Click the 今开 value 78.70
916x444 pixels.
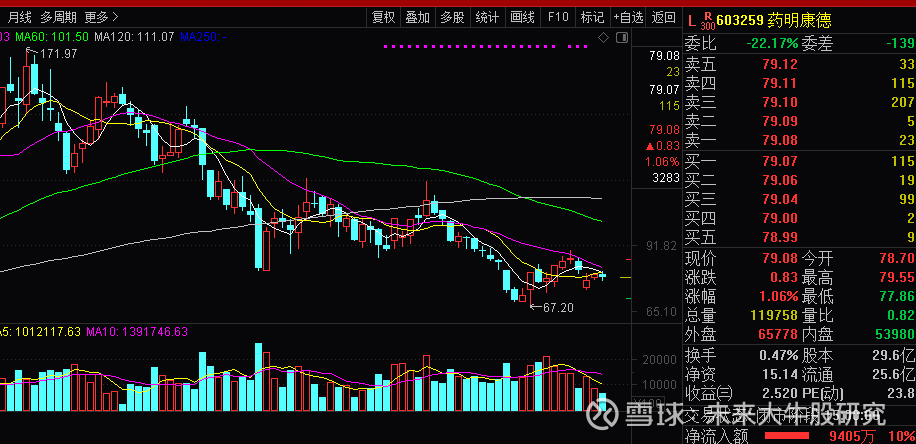pyautogui.click(x=897, y=258)
